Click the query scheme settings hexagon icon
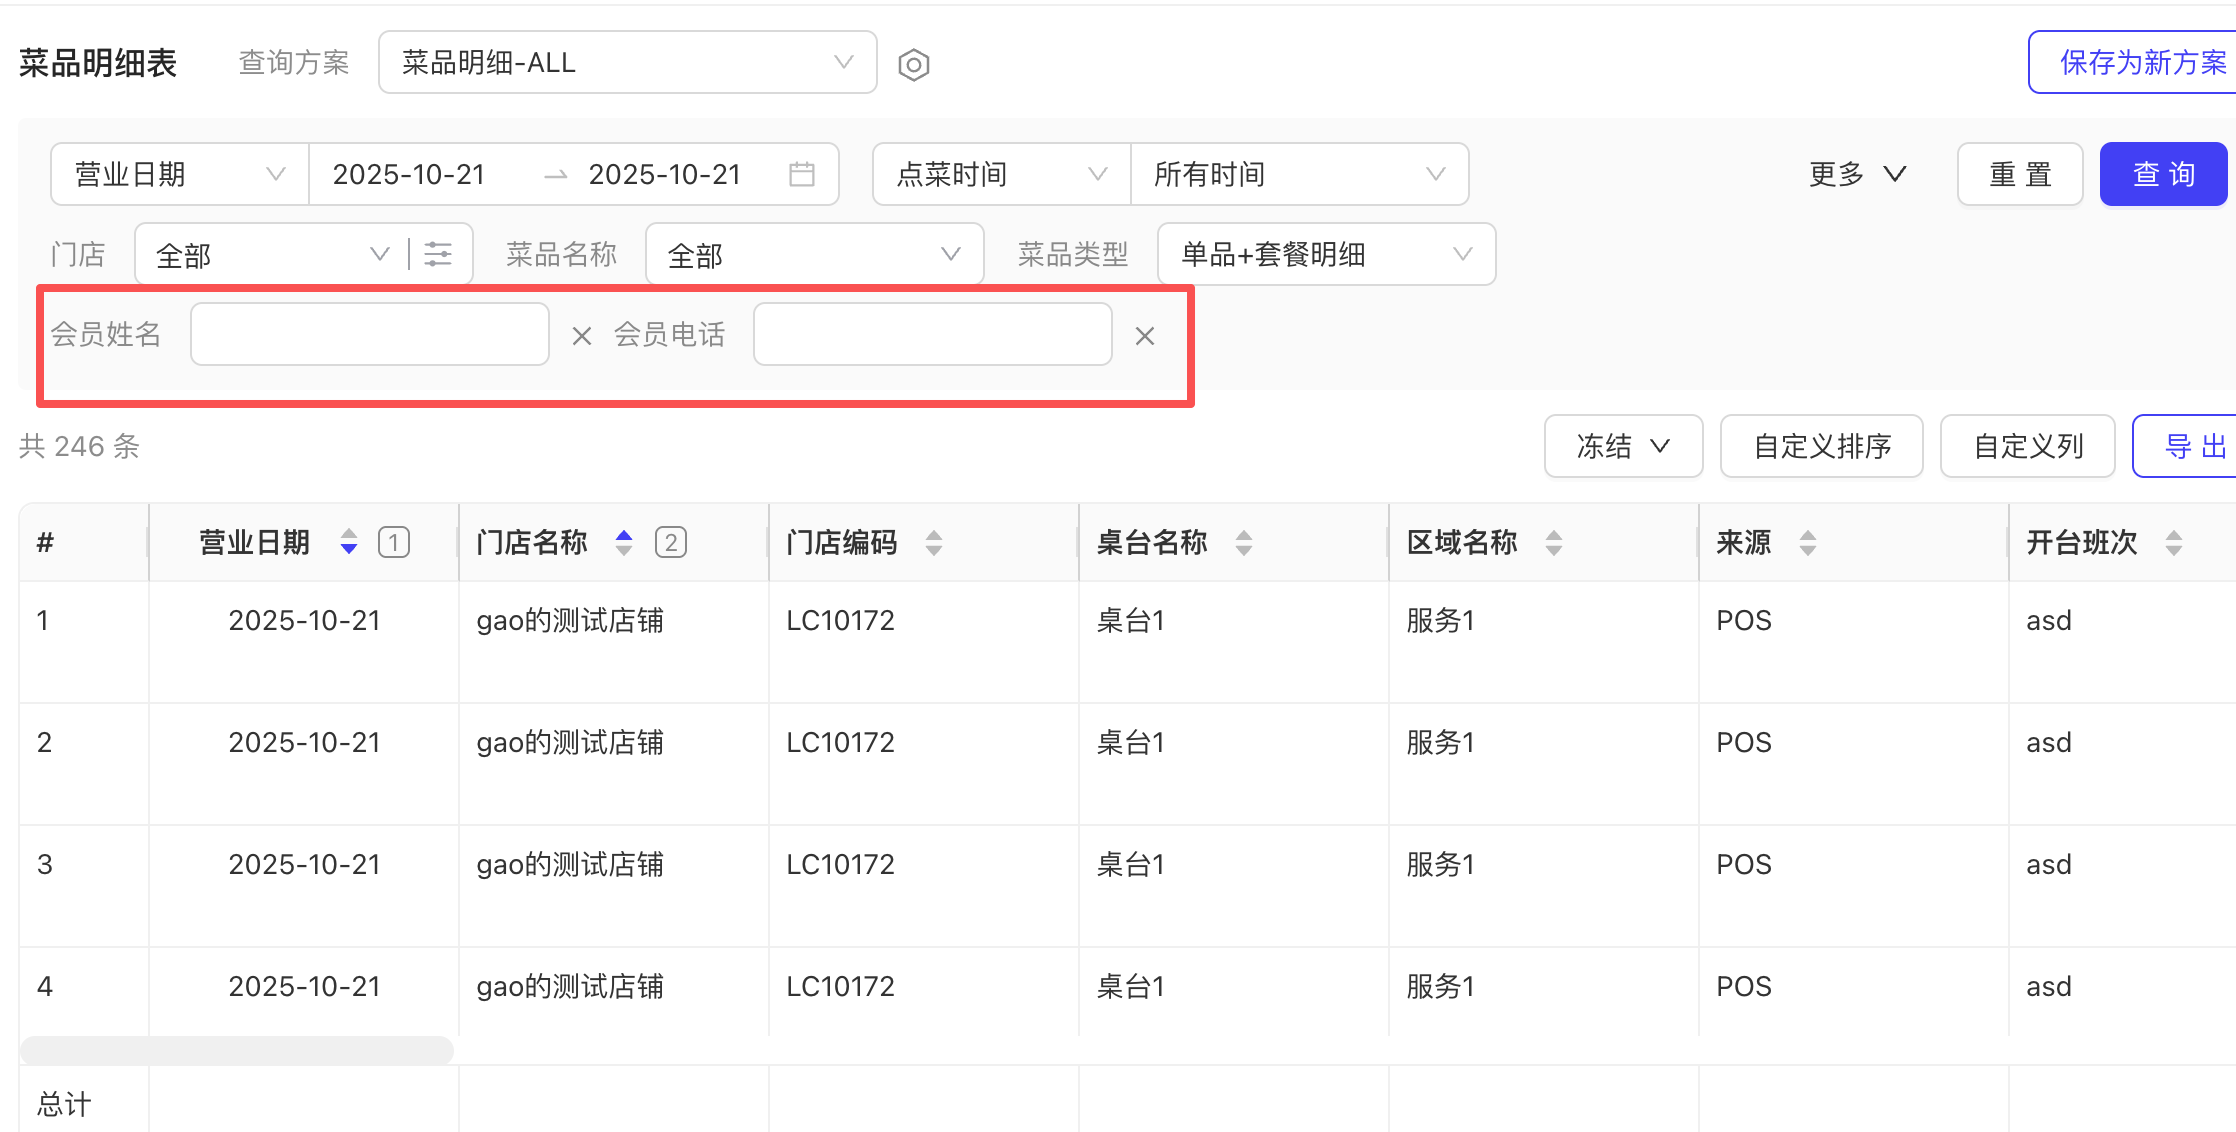2236x1132 pixels. (x=913, y=65)
